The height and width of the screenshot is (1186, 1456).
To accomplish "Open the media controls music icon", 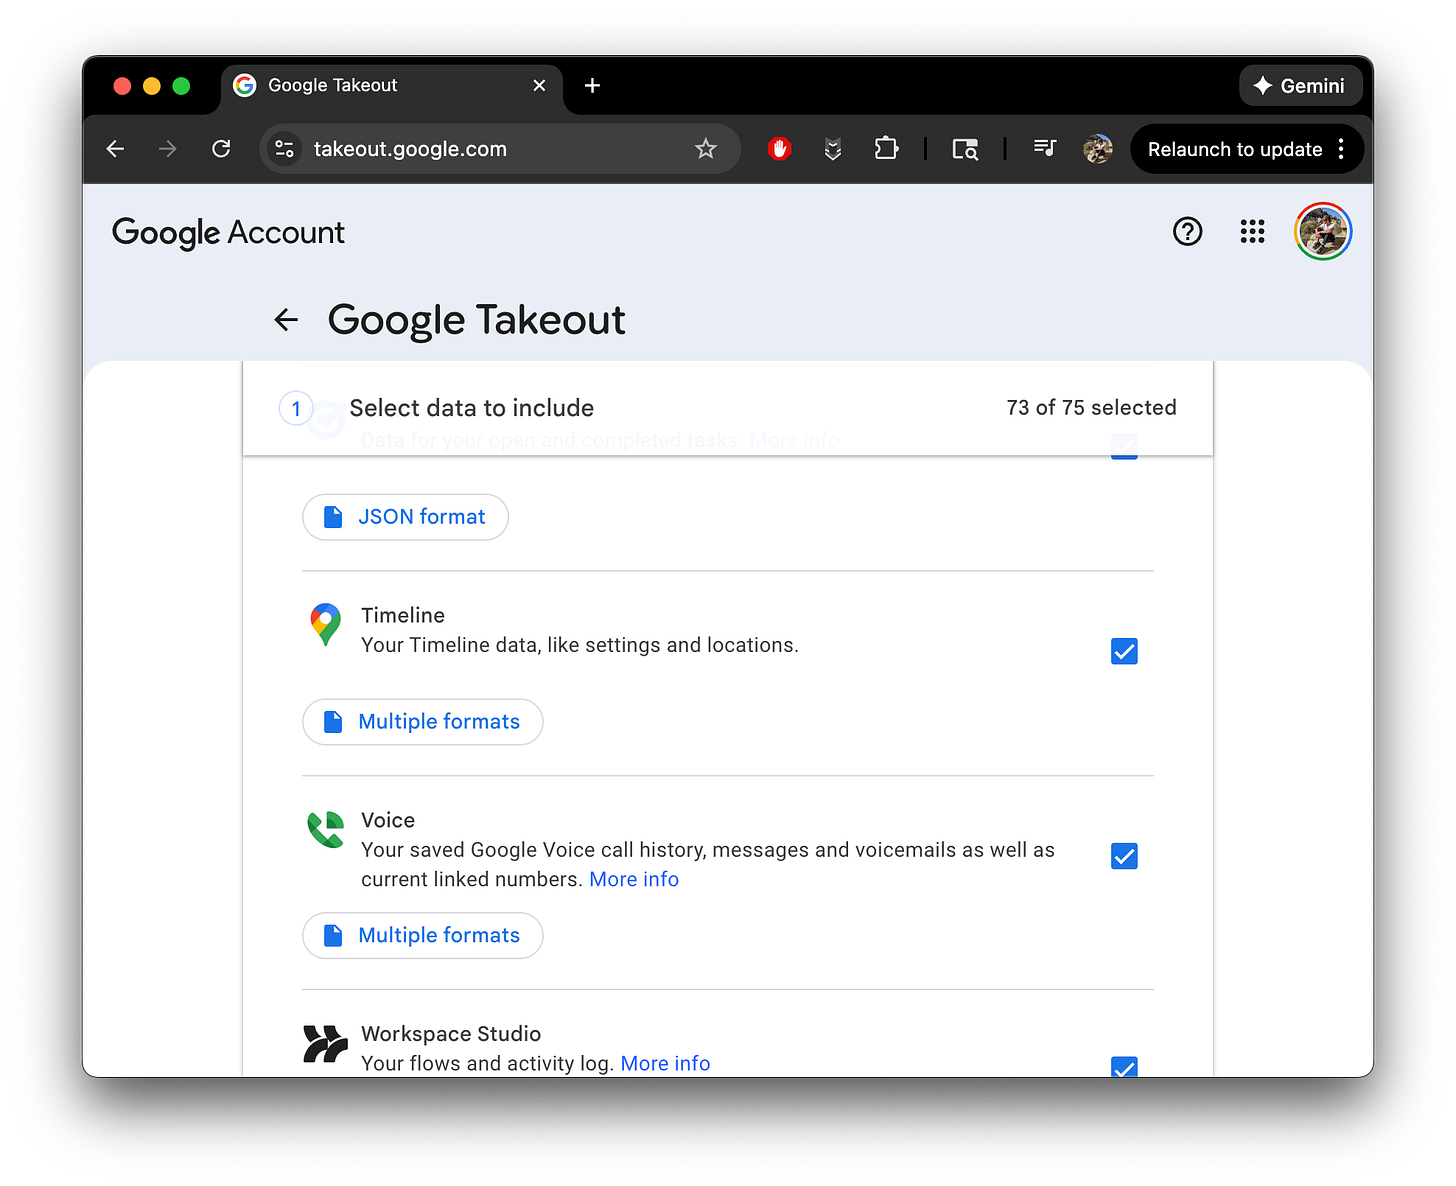I will tap(1045, 148).
